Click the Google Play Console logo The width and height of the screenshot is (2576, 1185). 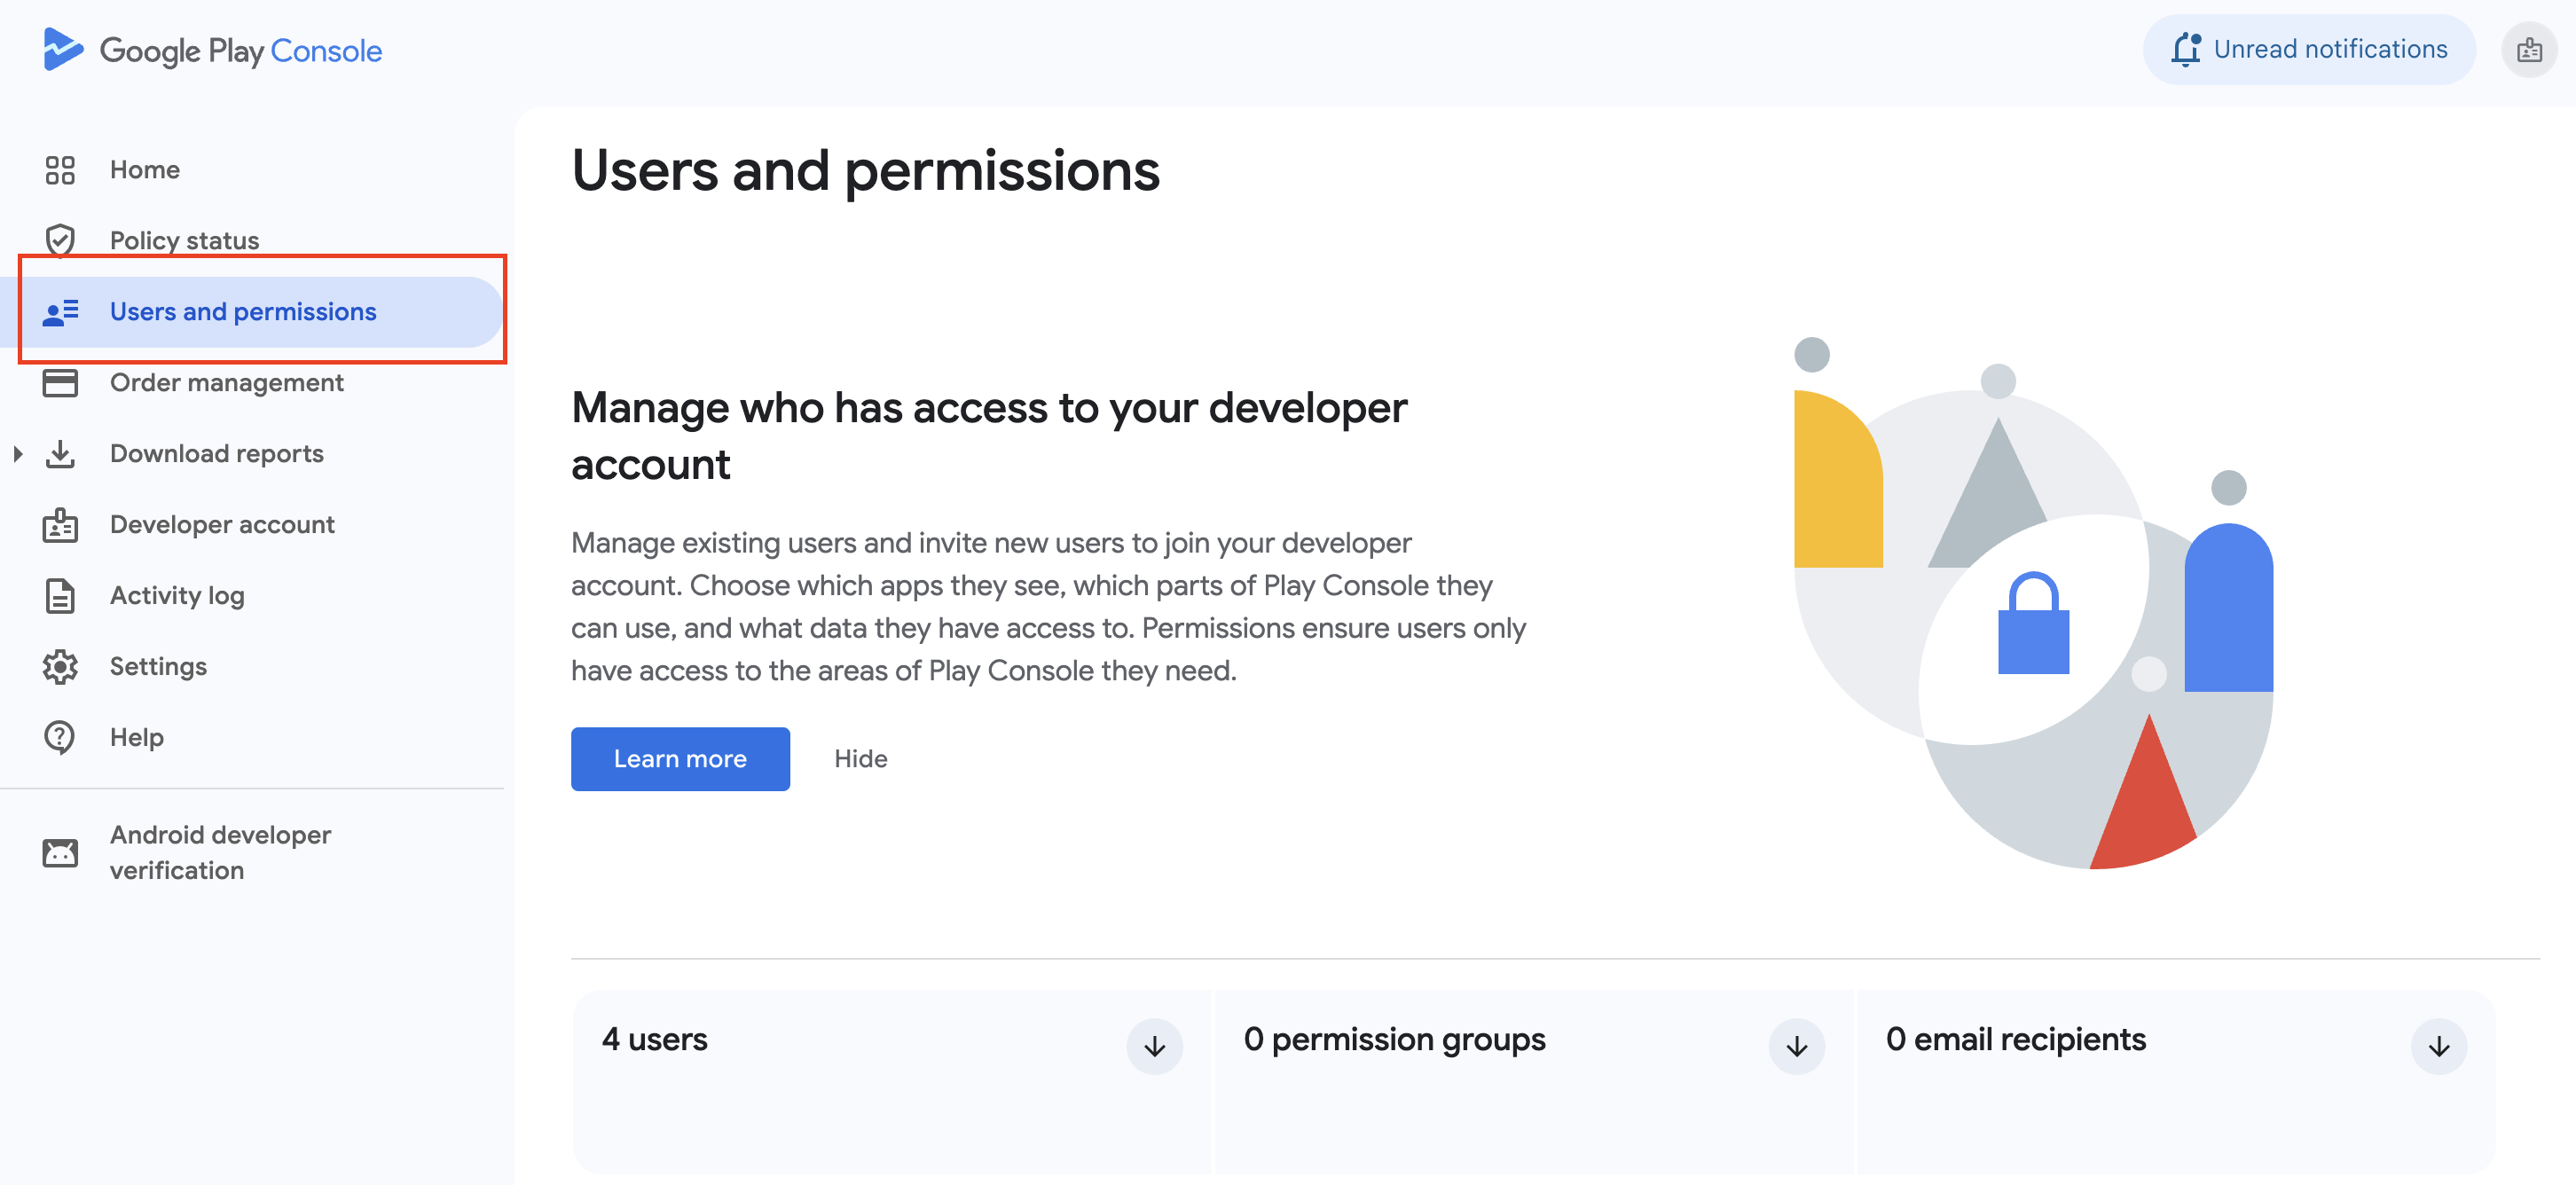click(x=212, y=50)
